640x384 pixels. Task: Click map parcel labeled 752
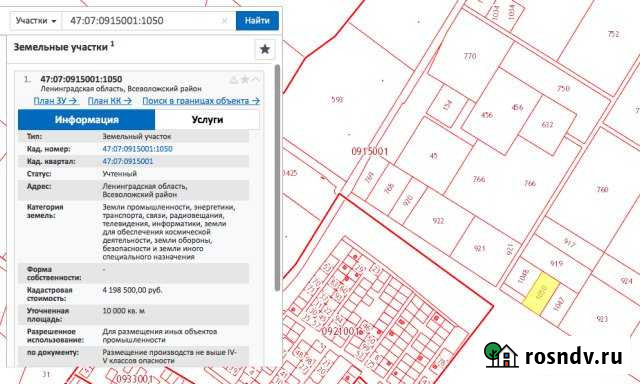614,34
